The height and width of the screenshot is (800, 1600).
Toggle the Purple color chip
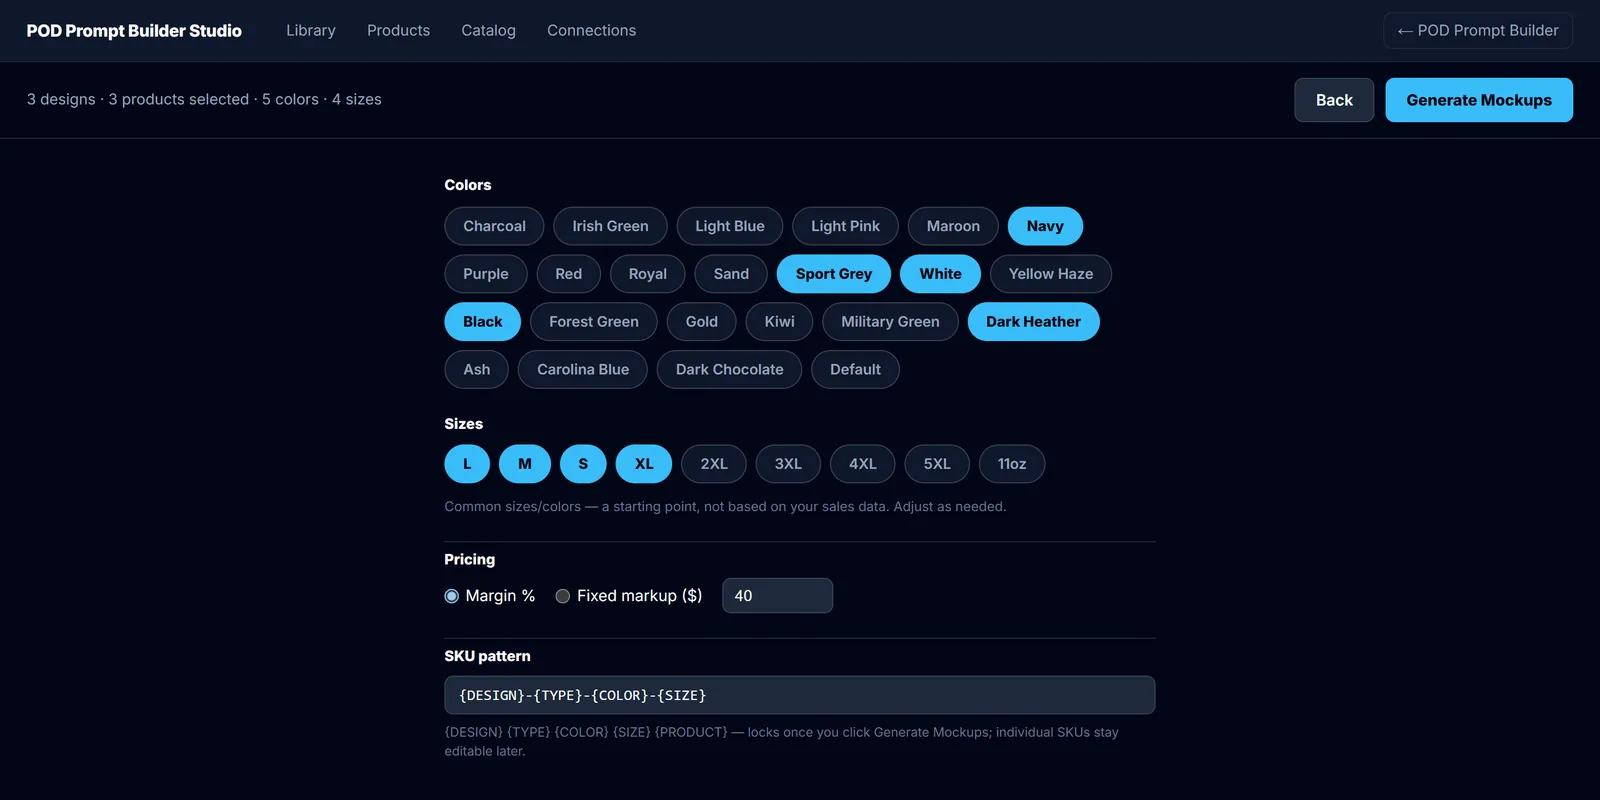click(x=486, y=274)
